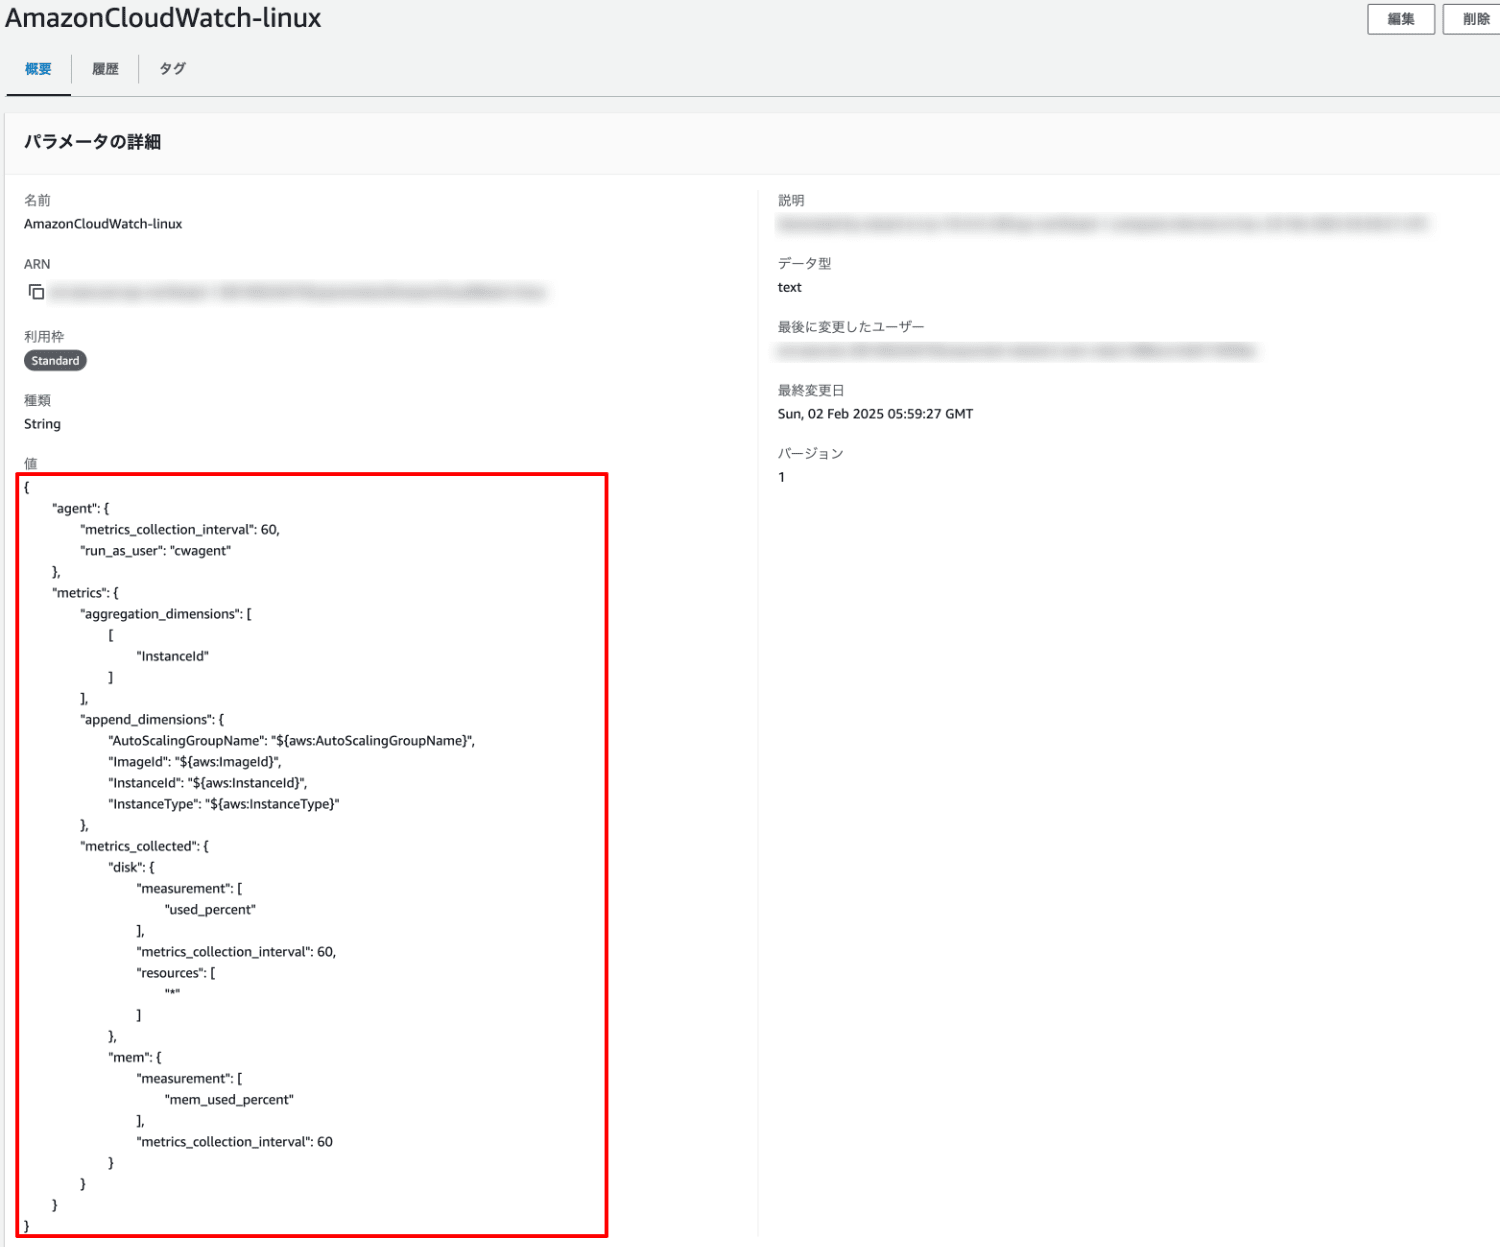The image size is (1500, 1247).
Task: Select the page title AmazonCloudWatch-linux
Action: pos(163,18)
